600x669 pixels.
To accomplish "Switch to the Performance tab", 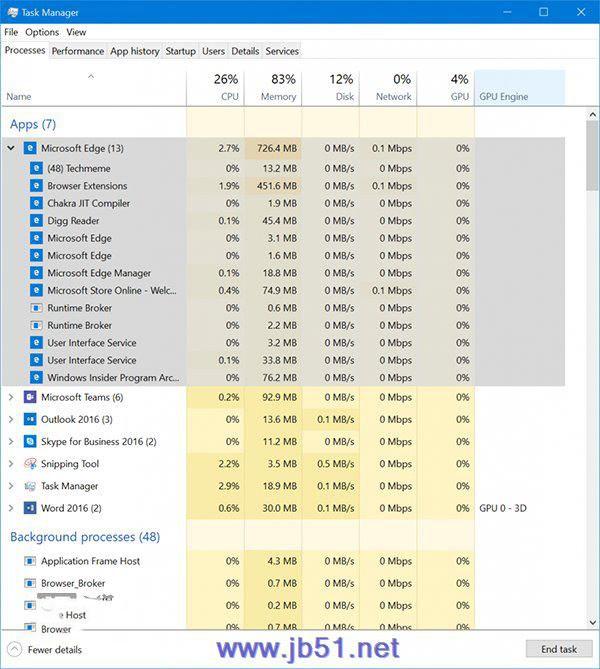I will point(77,51).
